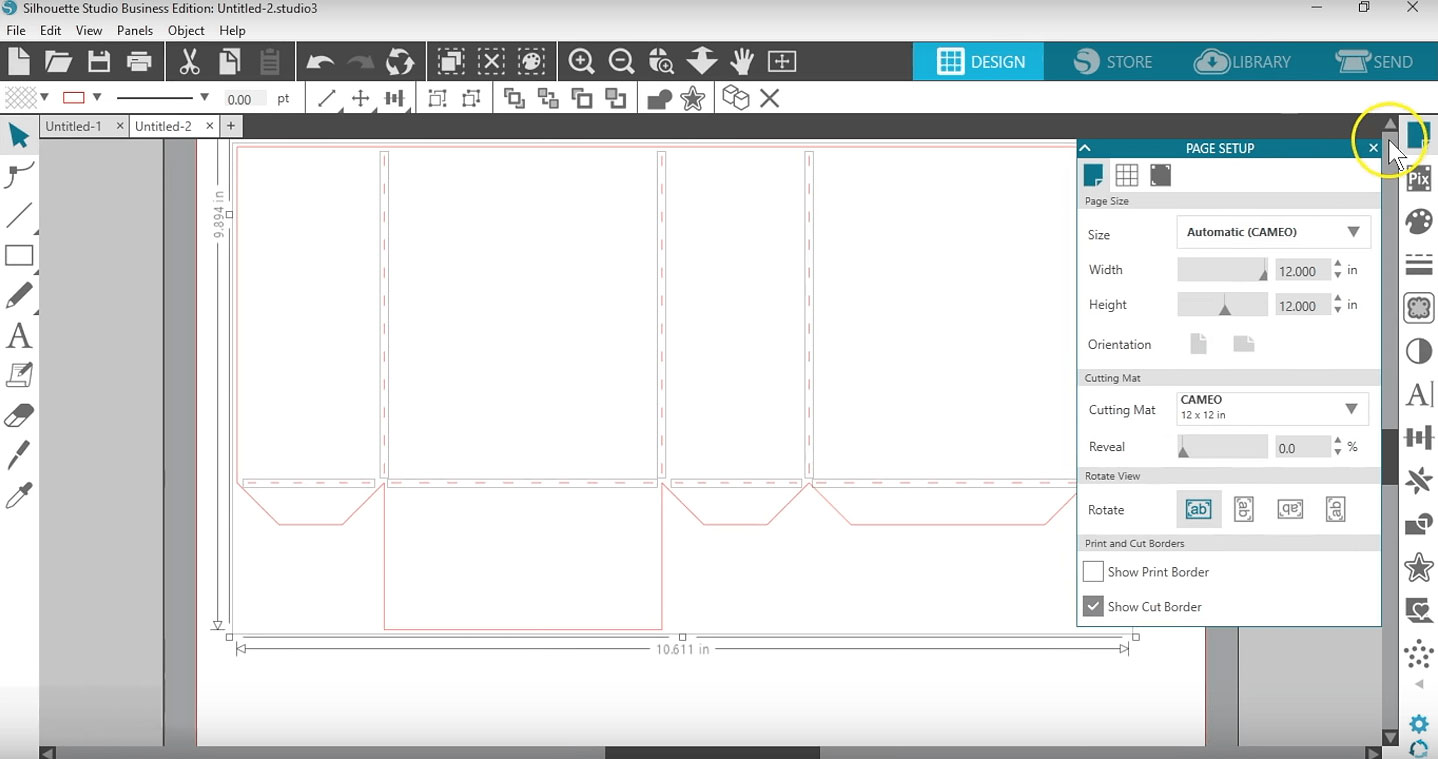This screenshot has width=1438, height=759.
Task: Choose the Knife tool
Action: (18, 456)
